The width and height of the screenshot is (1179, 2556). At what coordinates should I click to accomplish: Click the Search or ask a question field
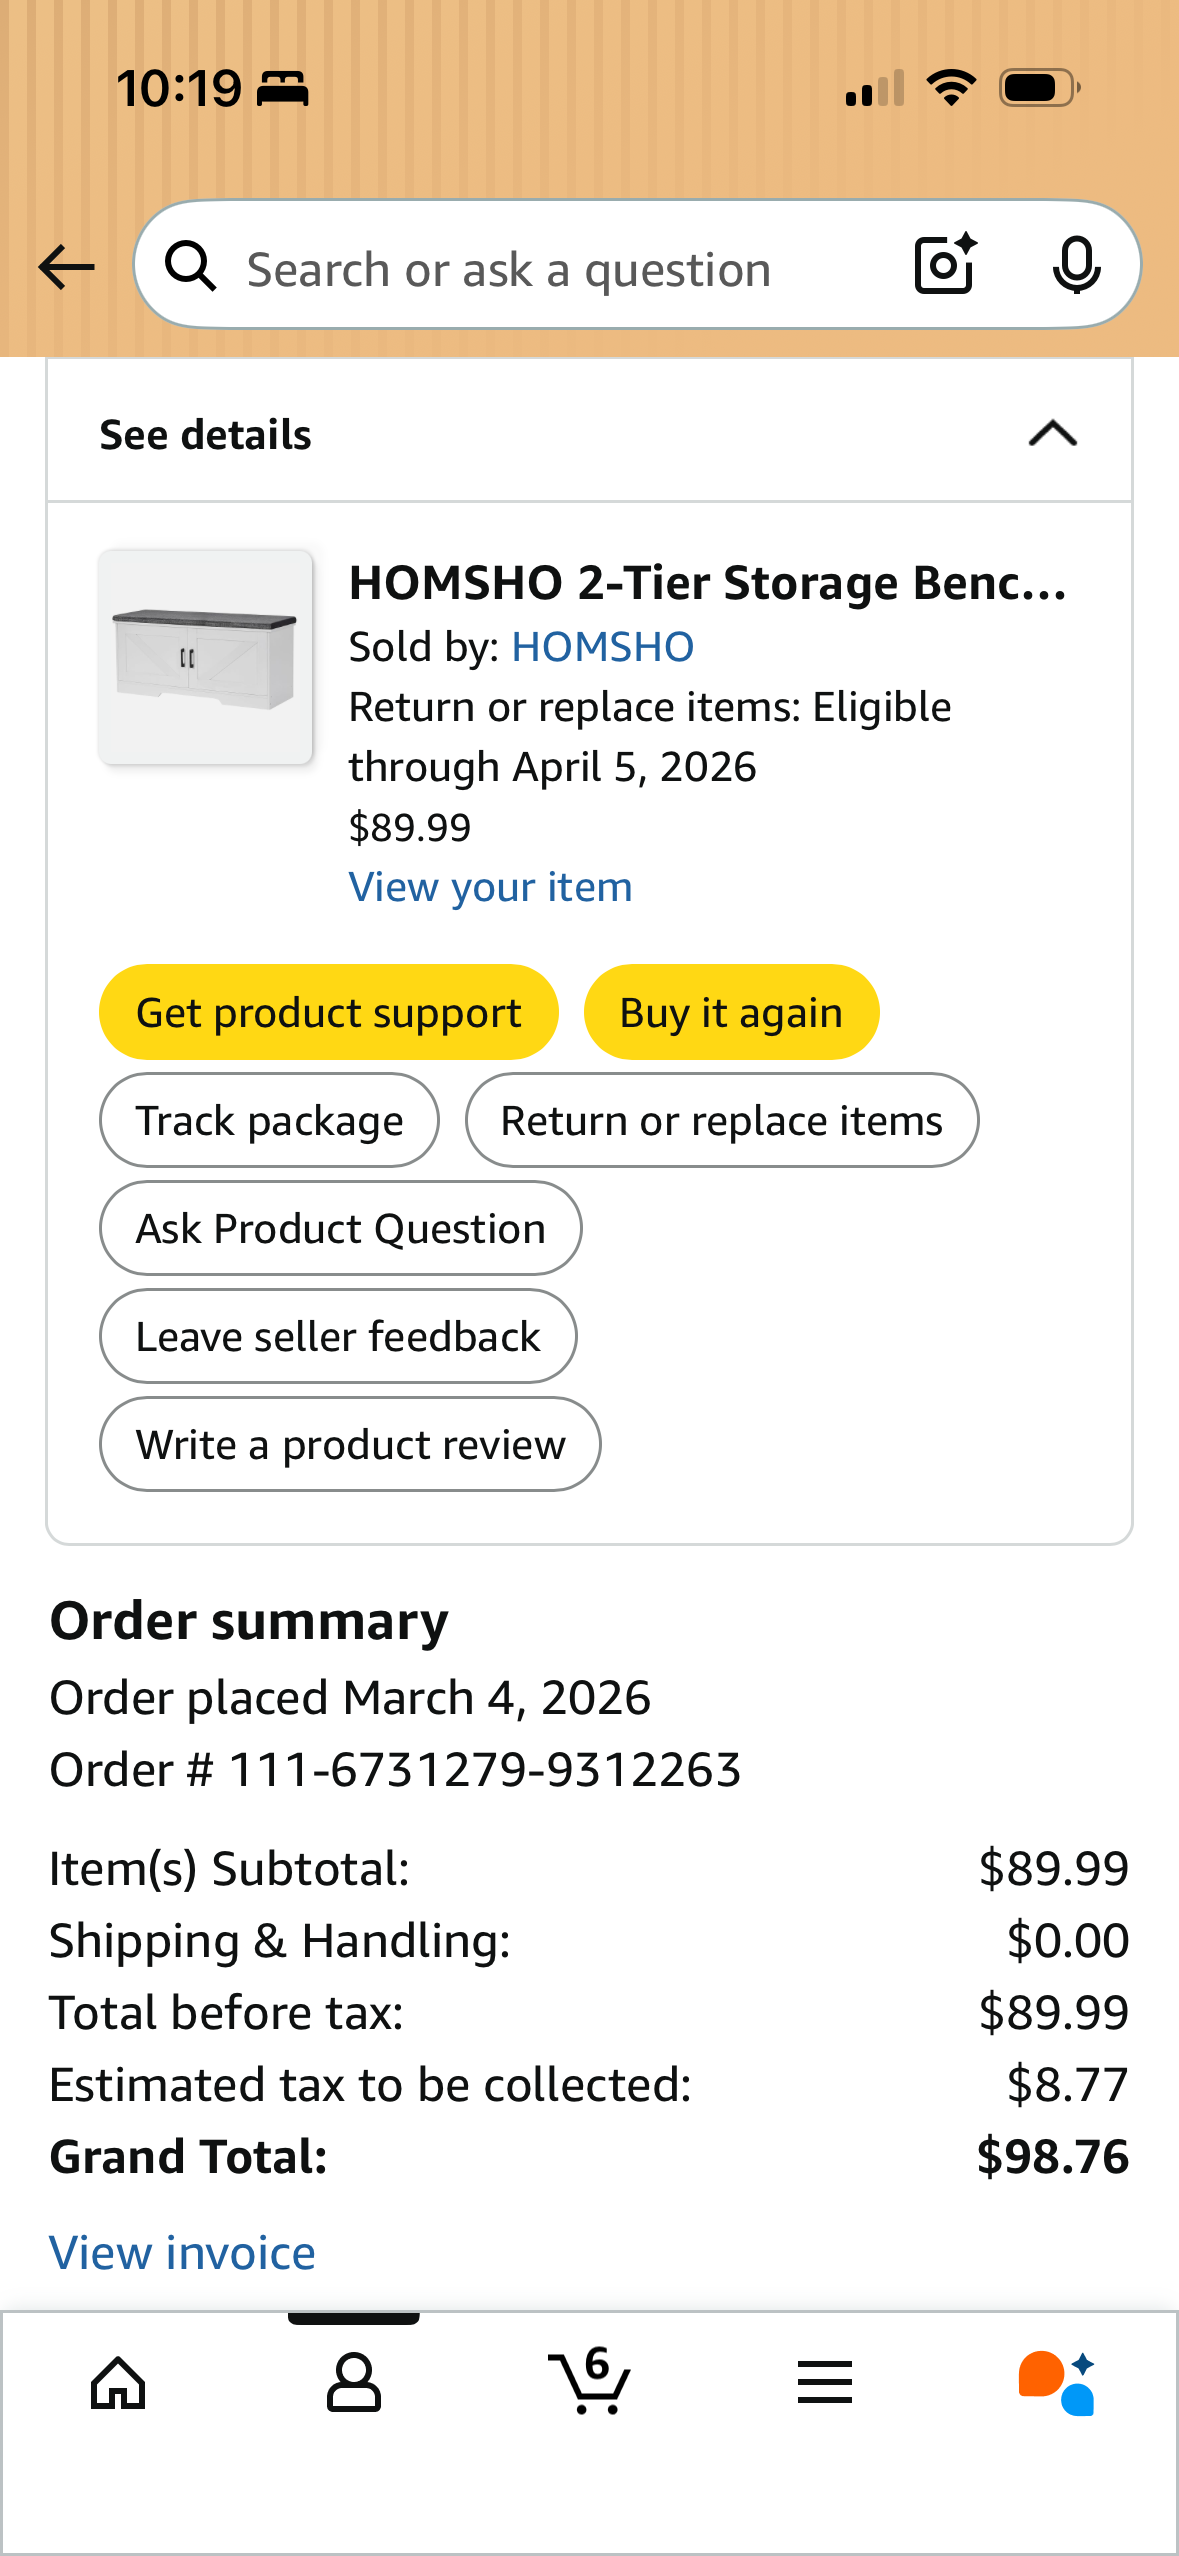coord(560,269)
